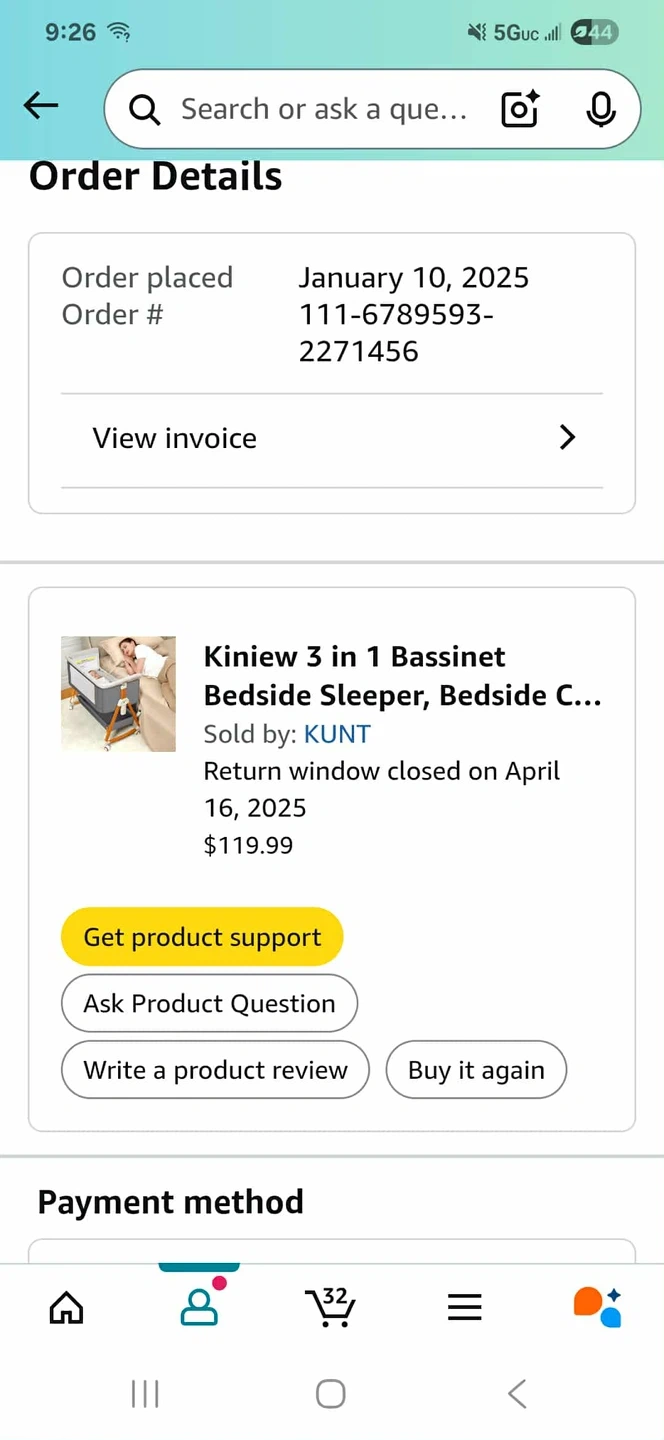
Task: Tap the microphone voice search icon
Action: click(x=600, y=109)
